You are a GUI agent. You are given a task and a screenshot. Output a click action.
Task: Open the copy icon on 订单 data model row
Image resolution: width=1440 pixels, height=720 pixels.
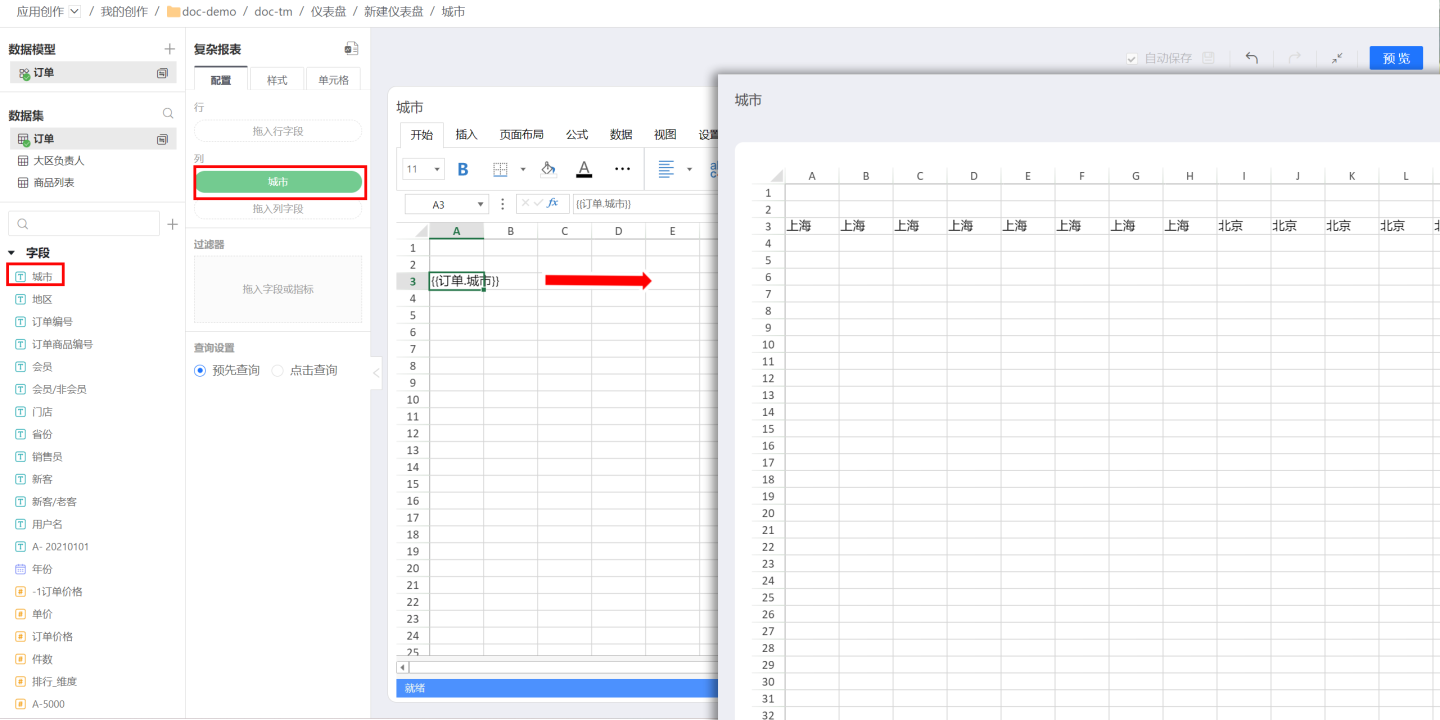coord(162,73)
